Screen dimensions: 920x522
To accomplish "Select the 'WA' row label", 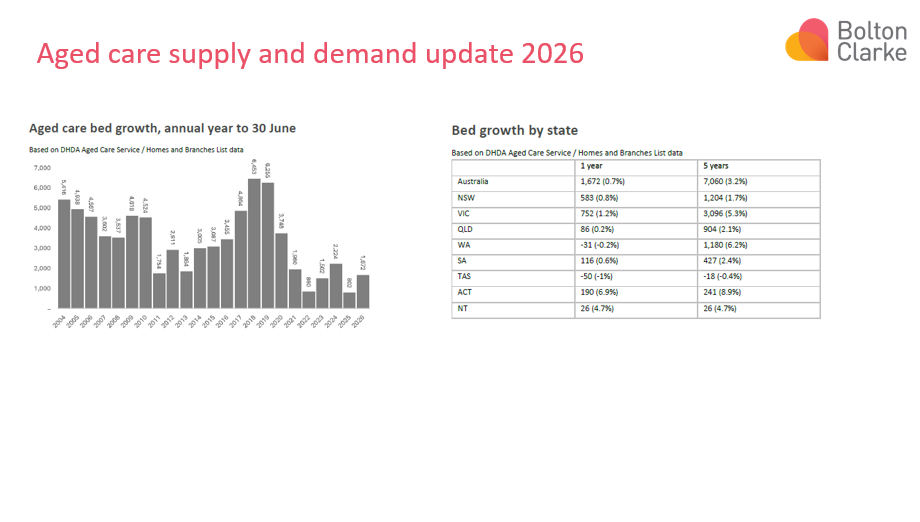I will tap(464, 245).
